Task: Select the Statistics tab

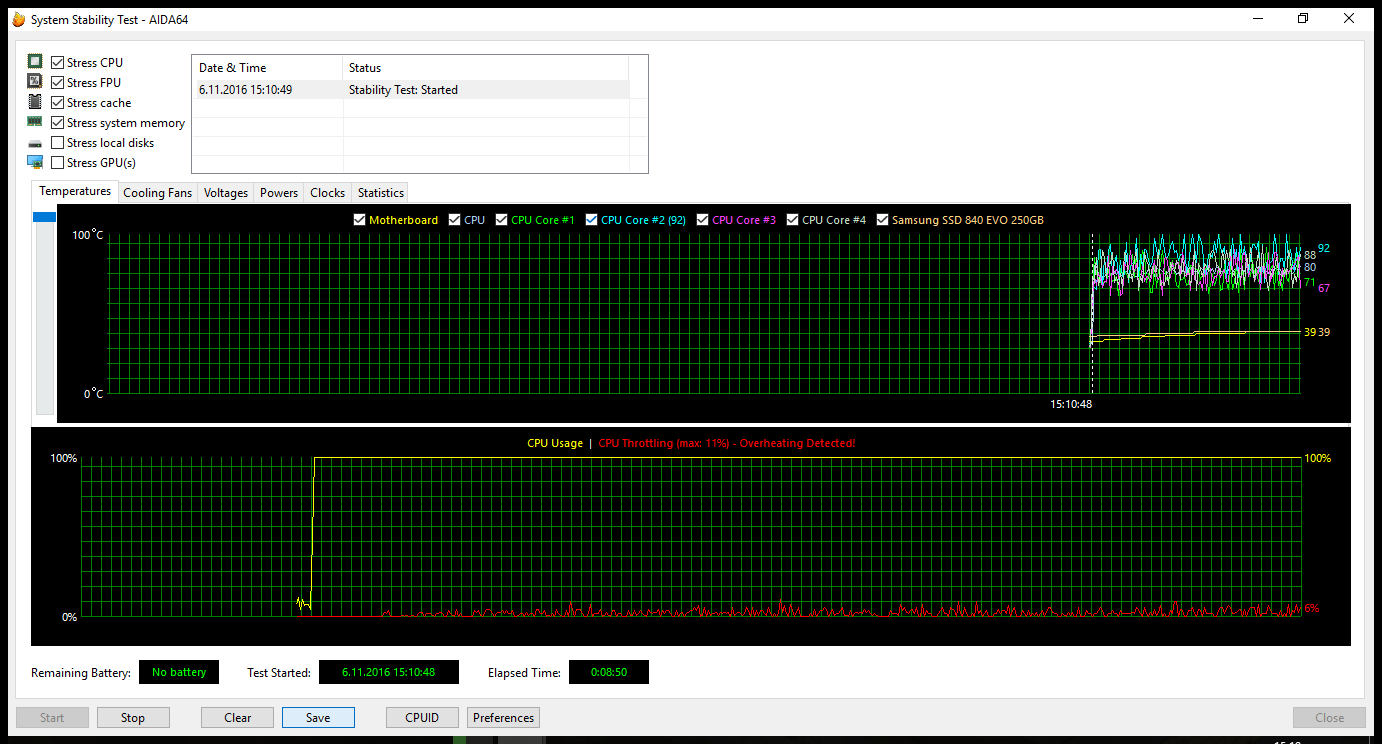Action: (x=379, y=192)
